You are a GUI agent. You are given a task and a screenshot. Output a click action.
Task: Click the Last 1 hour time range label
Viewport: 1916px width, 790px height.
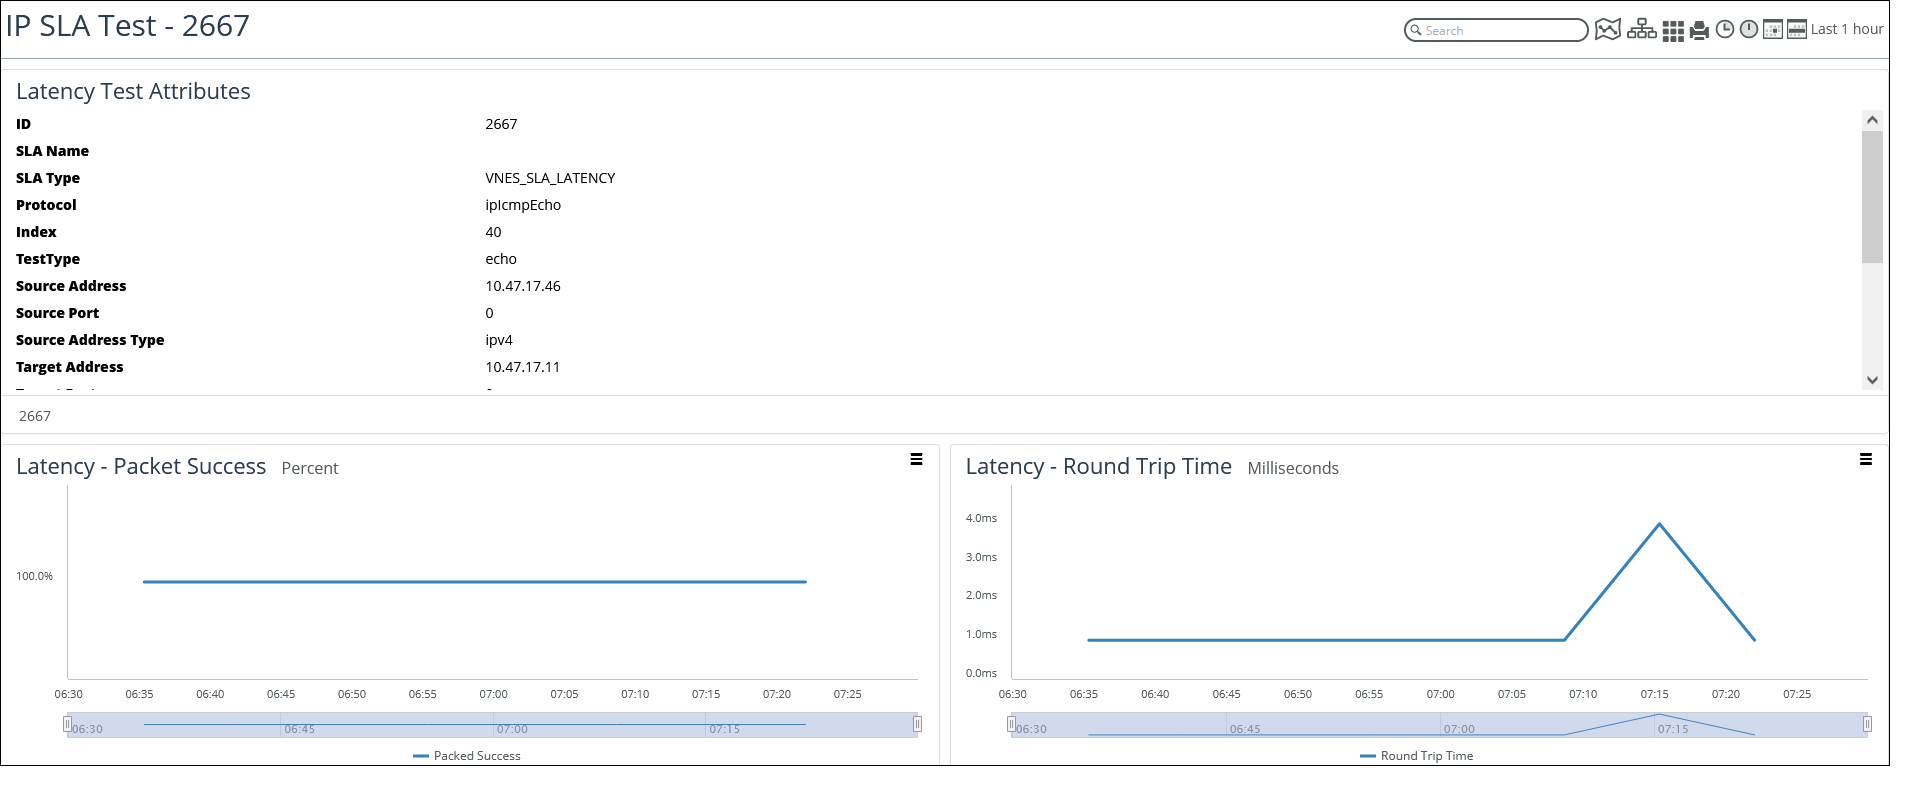1847,30
